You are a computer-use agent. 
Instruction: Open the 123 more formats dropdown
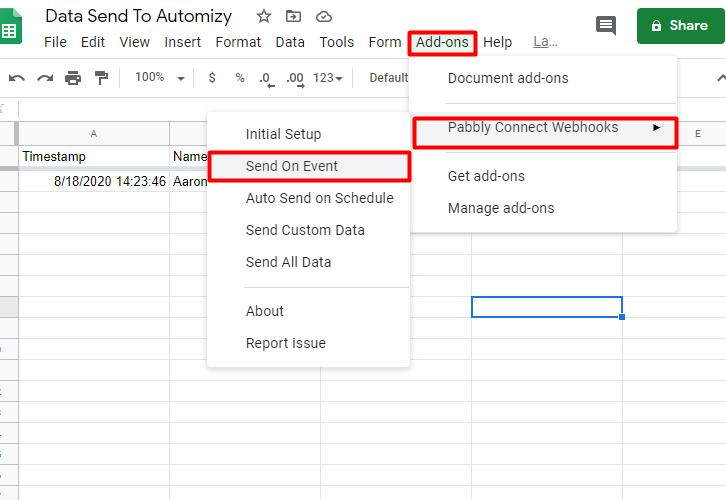328,77
